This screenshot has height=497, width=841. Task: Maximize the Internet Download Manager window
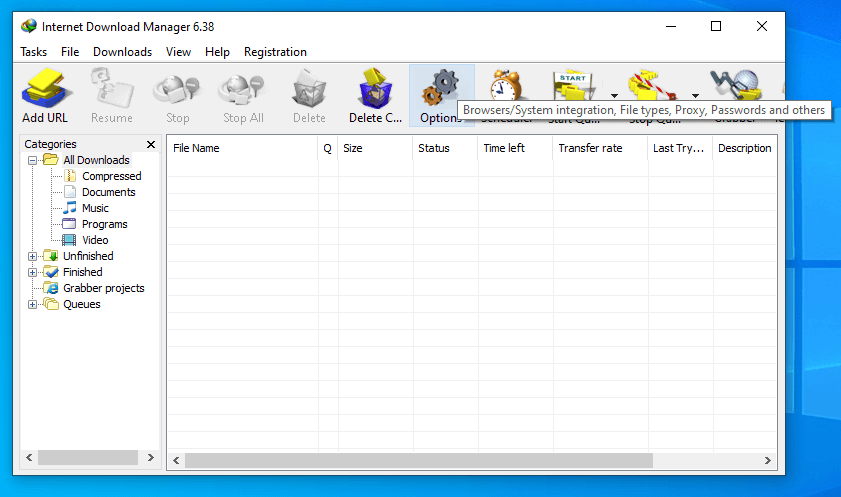coord(715,26)
